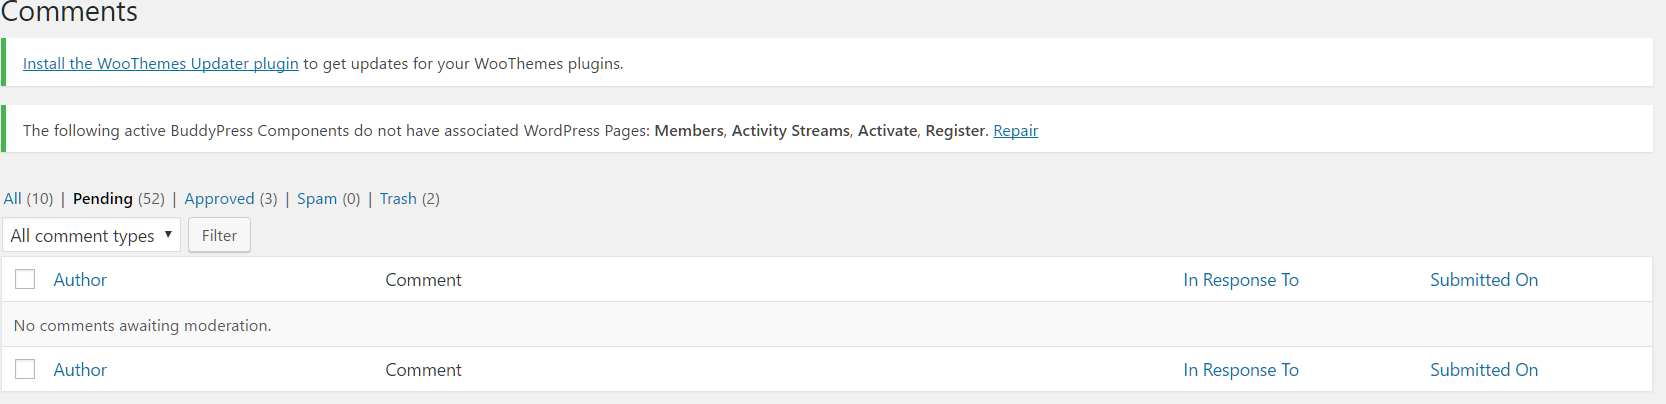The width and height of the screenshot is (1666, 404).
Task: Click the Repair link for BuddyPress pages
Action: tap(1015, 131)
